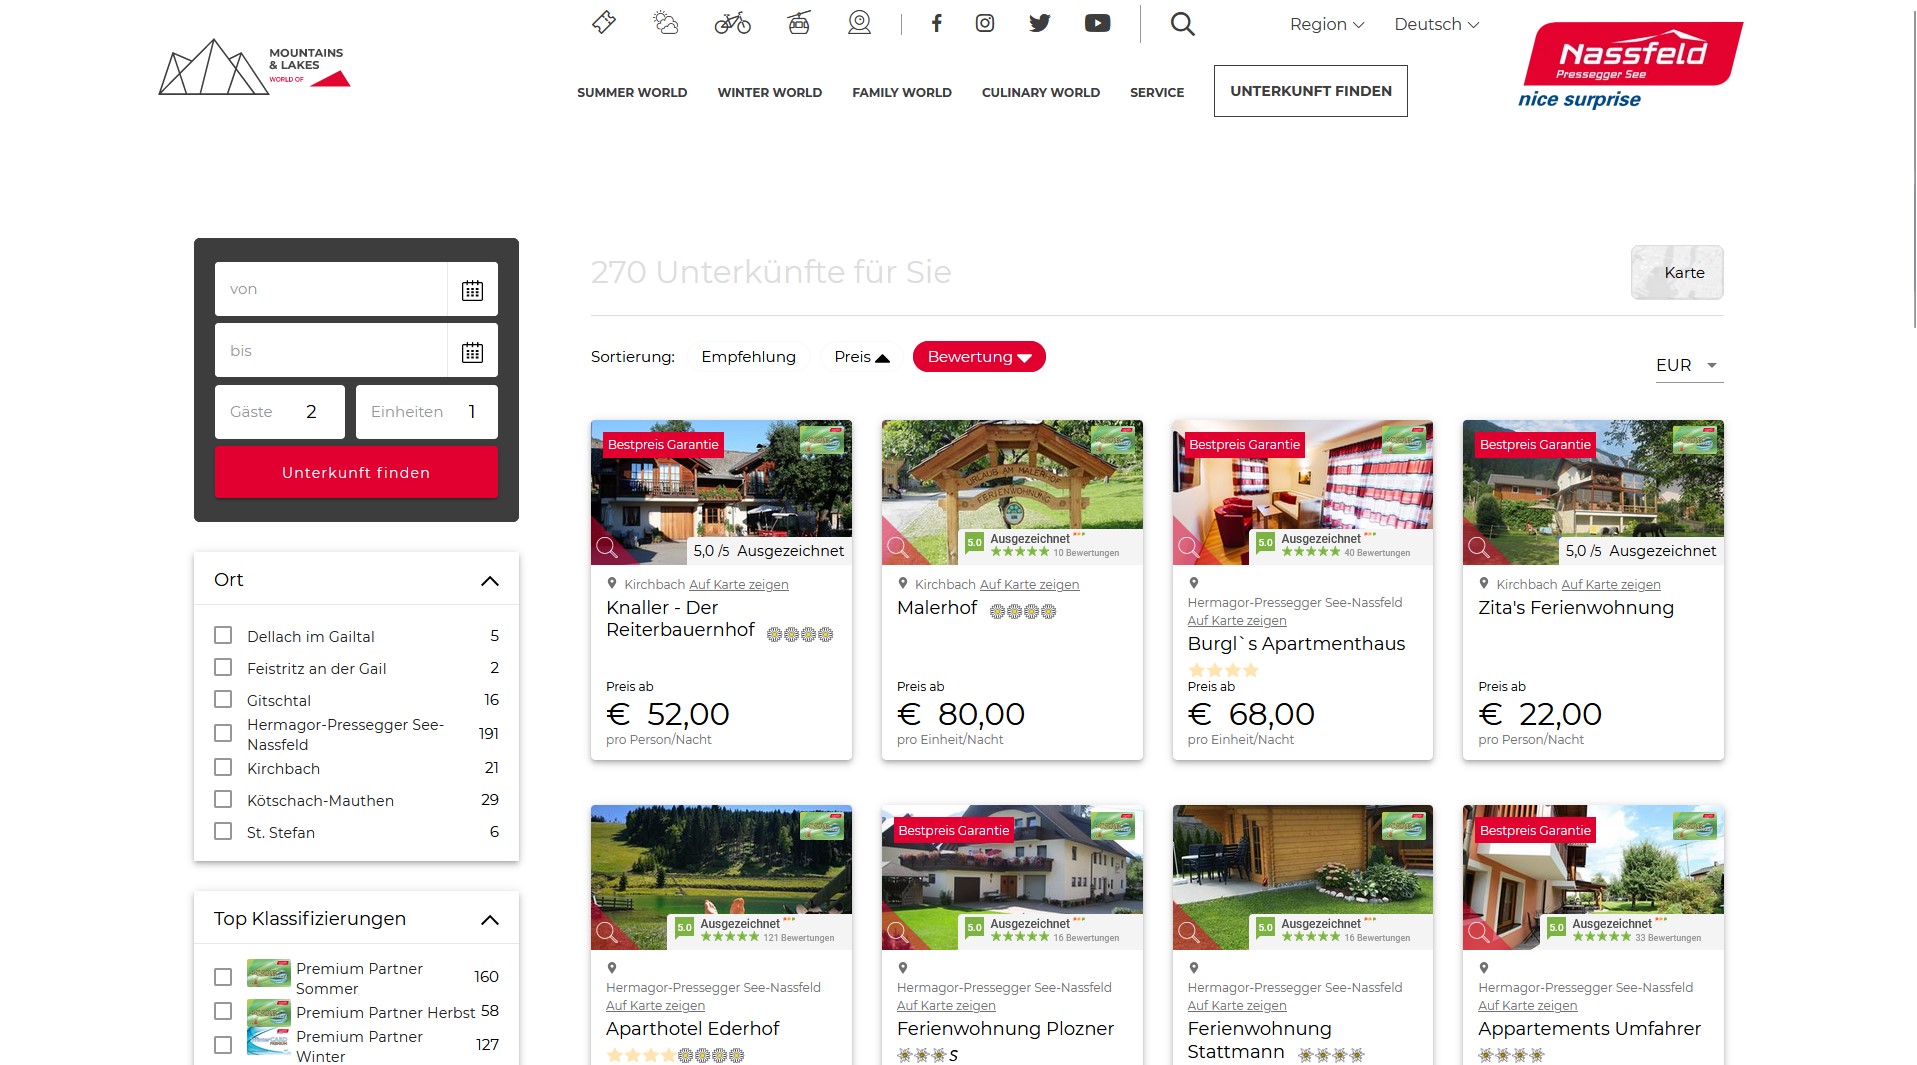Open the Malerhof listing photo
1917x1065 pixels.
pyautogui.click(x=1011, y=475)
